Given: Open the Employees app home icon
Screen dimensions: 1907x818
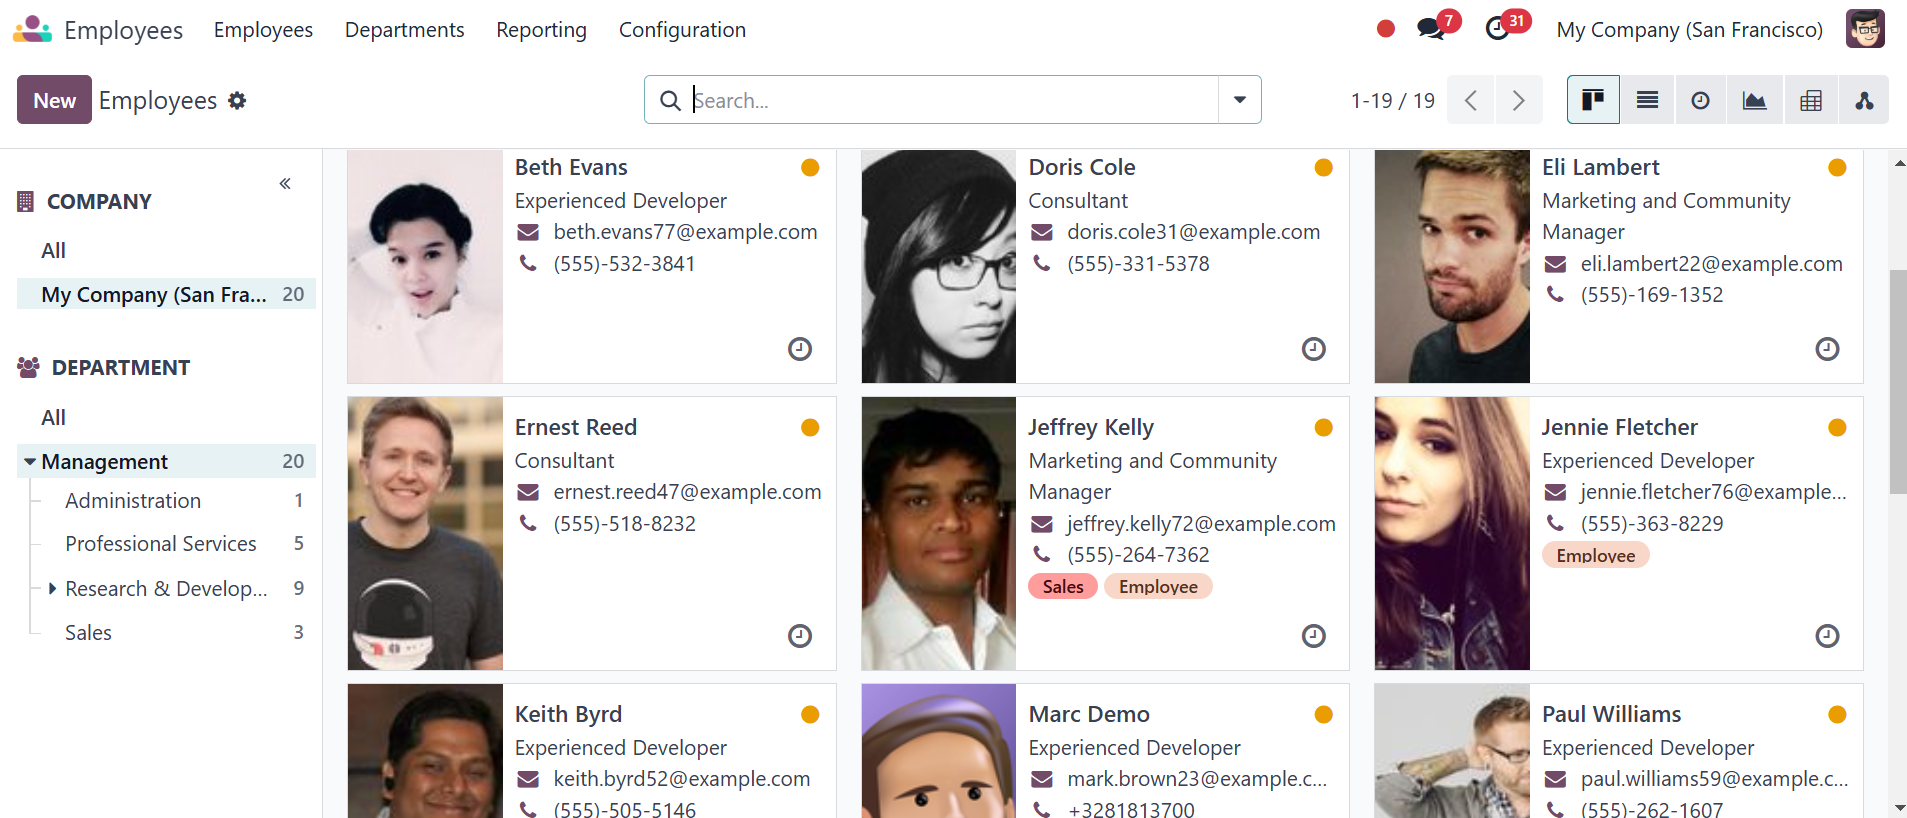Looking at the screenshot, I should [32, 30].
